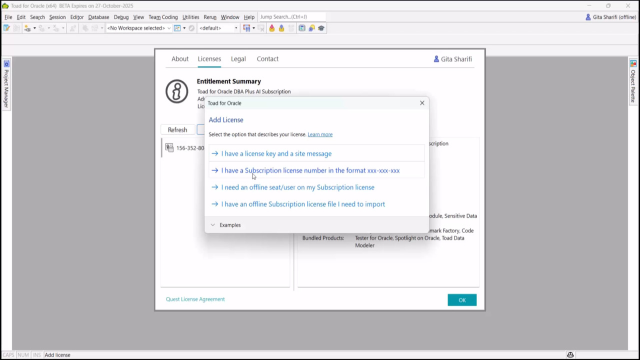Click the Bundled Products label
Viewport: 640px width, 360px height.
(323, 238)
